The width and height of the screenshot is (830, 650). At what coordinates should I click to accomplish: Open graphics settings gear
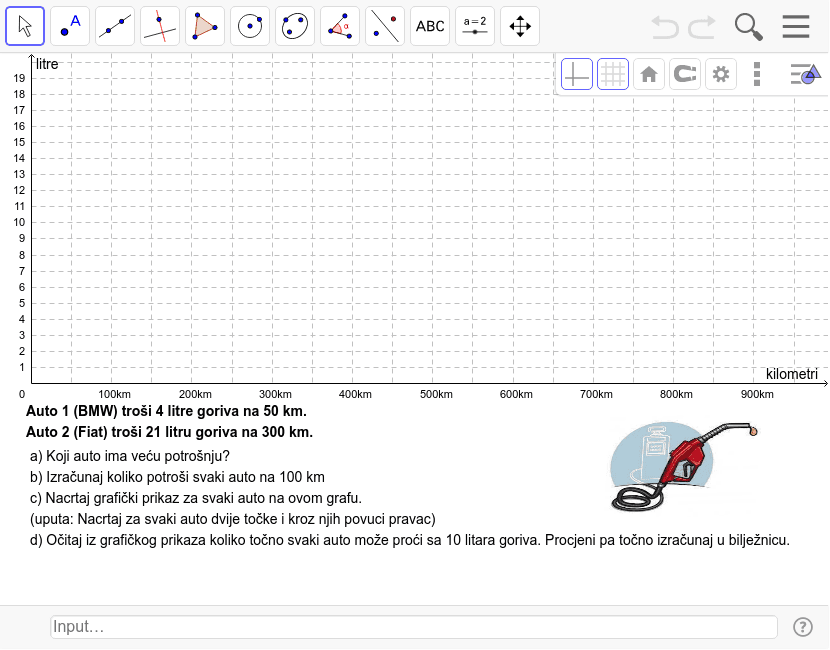[x=721, y=74]
